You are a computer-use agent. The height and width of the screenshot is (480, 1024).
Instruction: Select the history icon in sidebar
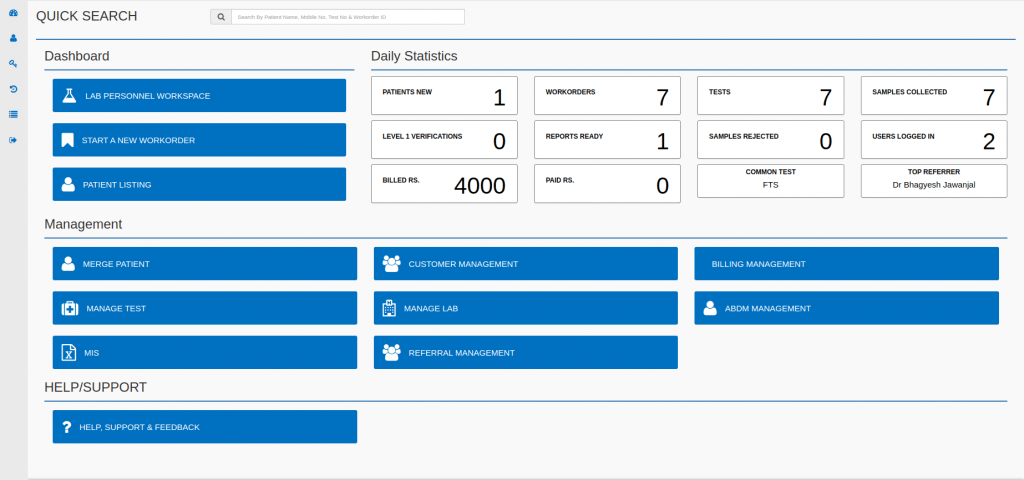point(13,89)
